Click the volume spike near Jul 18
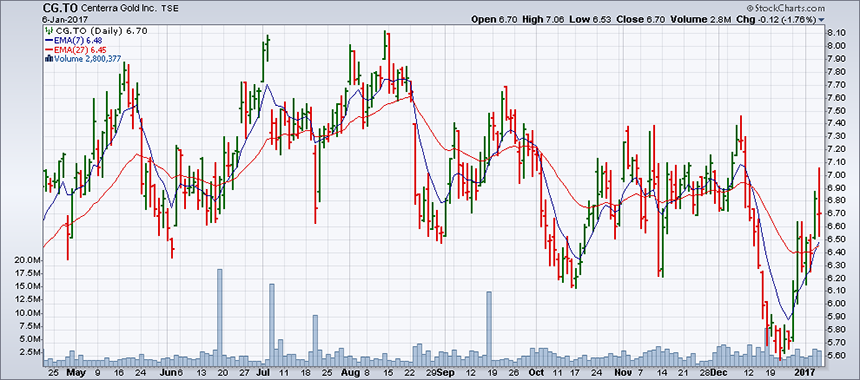The height and width of the screenshot is (380, 860). tap(315, 341)
